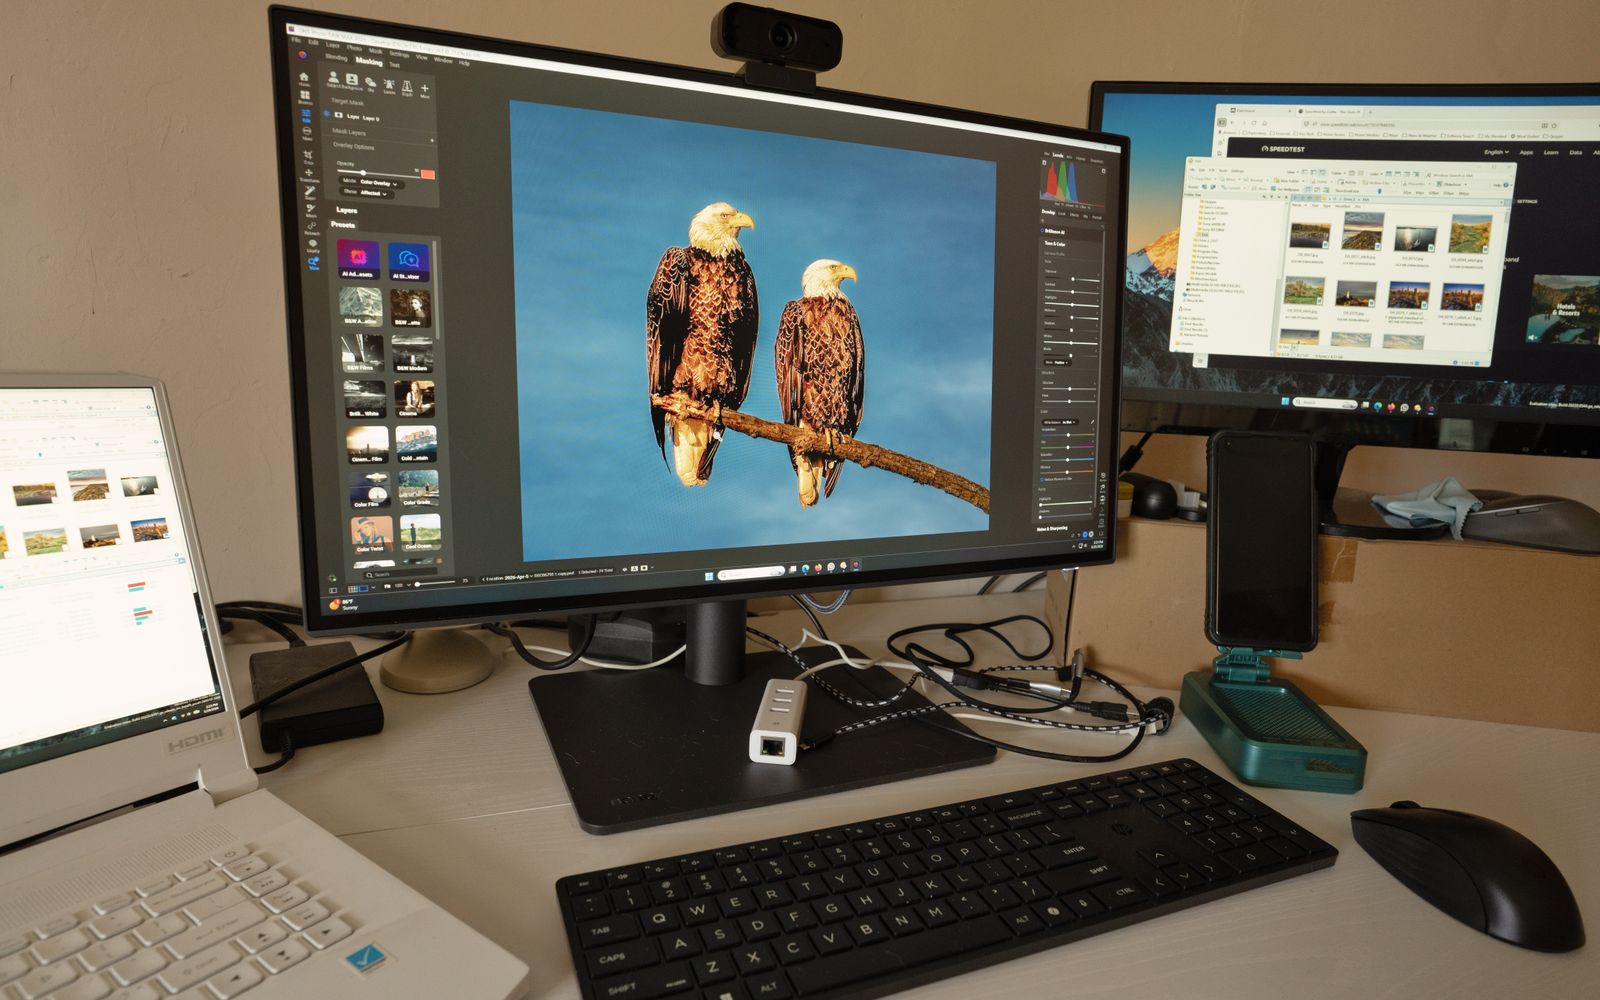Click the Learn link on Speedtest
The width and height of the screenshot is (1600, 1000).
click(x=1551, y=152)
